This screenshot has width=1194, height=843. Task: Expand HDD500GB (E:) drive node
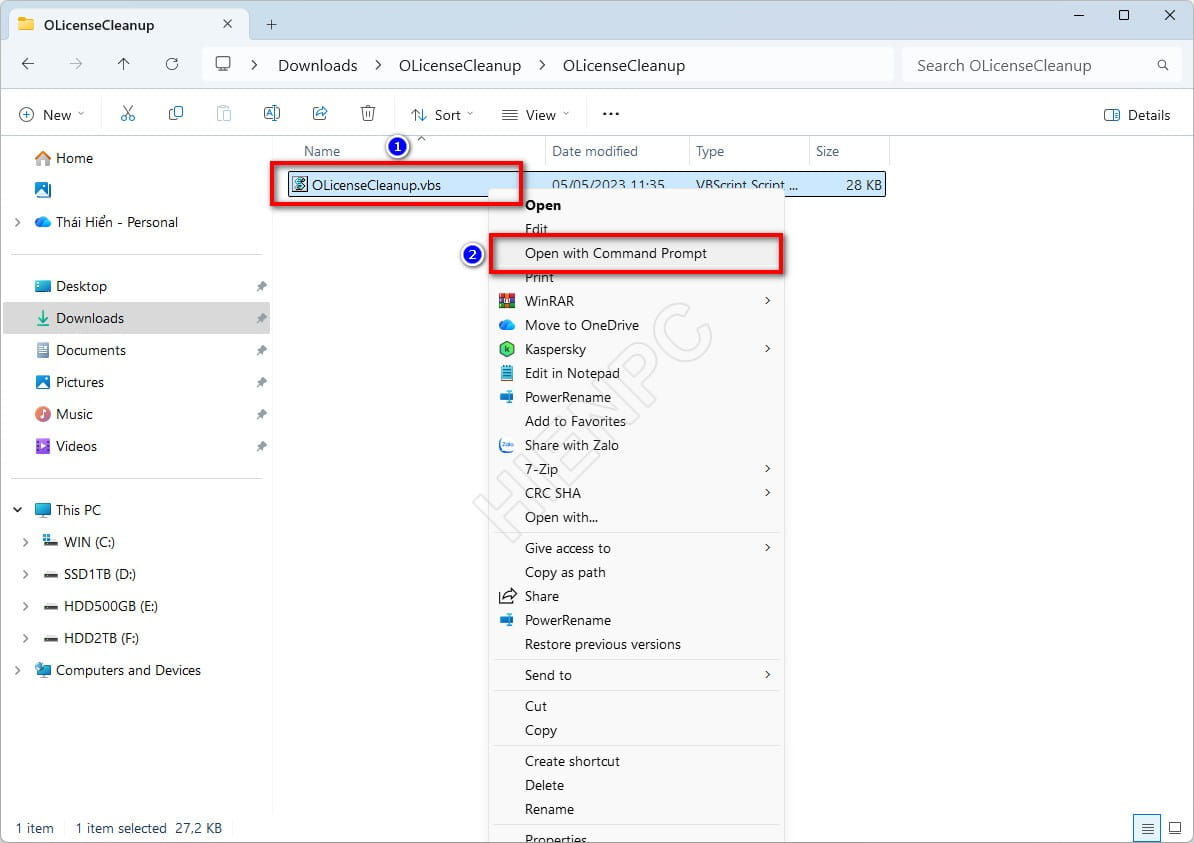(x=25, y=606)
